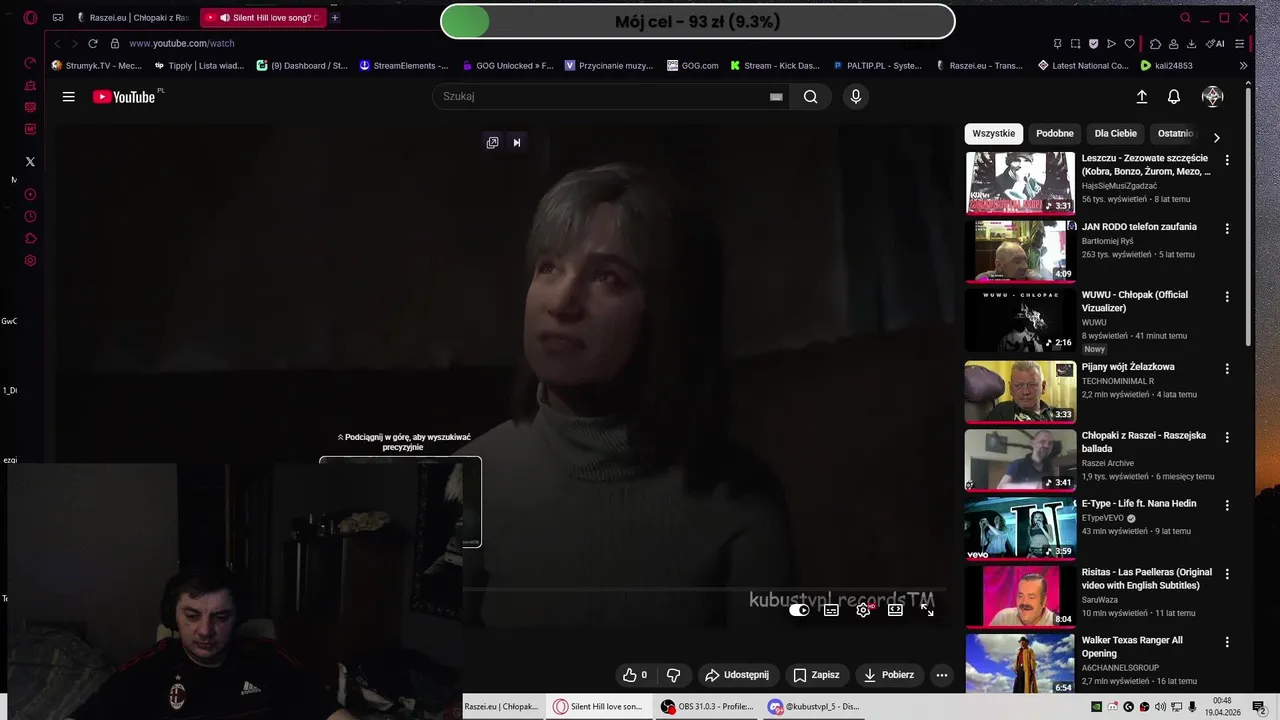1280x720 pixels.
Task: Open Opera Easy Setup sliders icon
Action: [x=1240, y=44]
